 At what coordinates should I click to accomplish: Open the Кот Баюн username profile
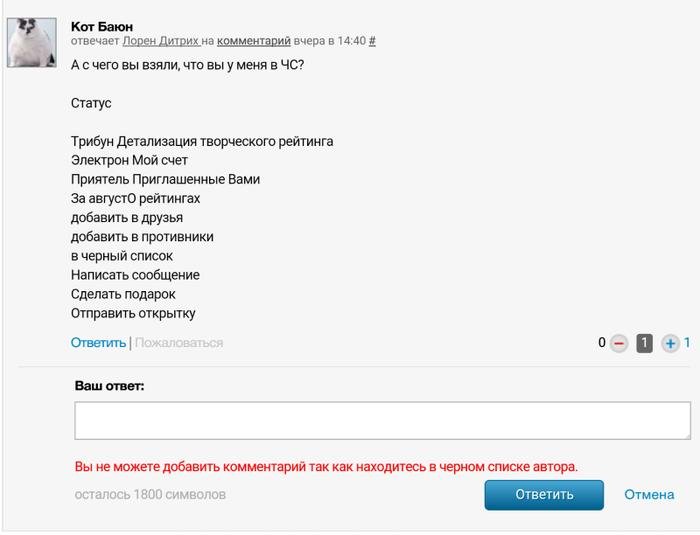(102, 25)
